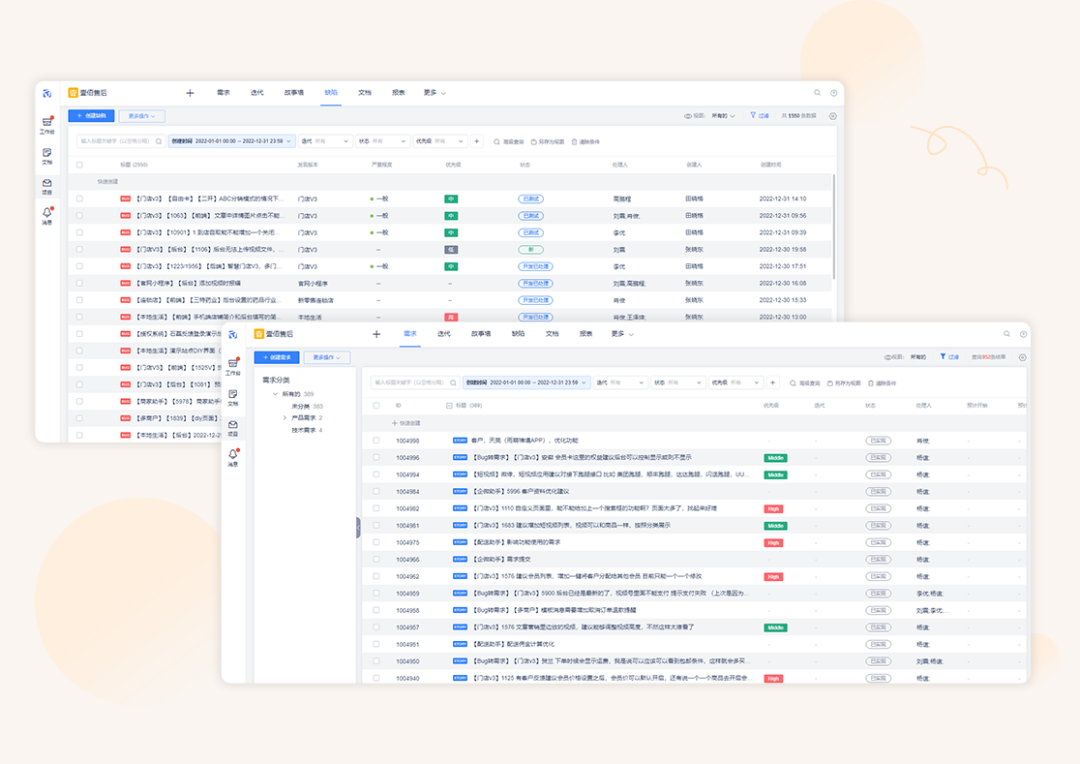Open 消息 bell in front window sidebar
Screen dimensions: 1080x764
[x=233, y=457]
